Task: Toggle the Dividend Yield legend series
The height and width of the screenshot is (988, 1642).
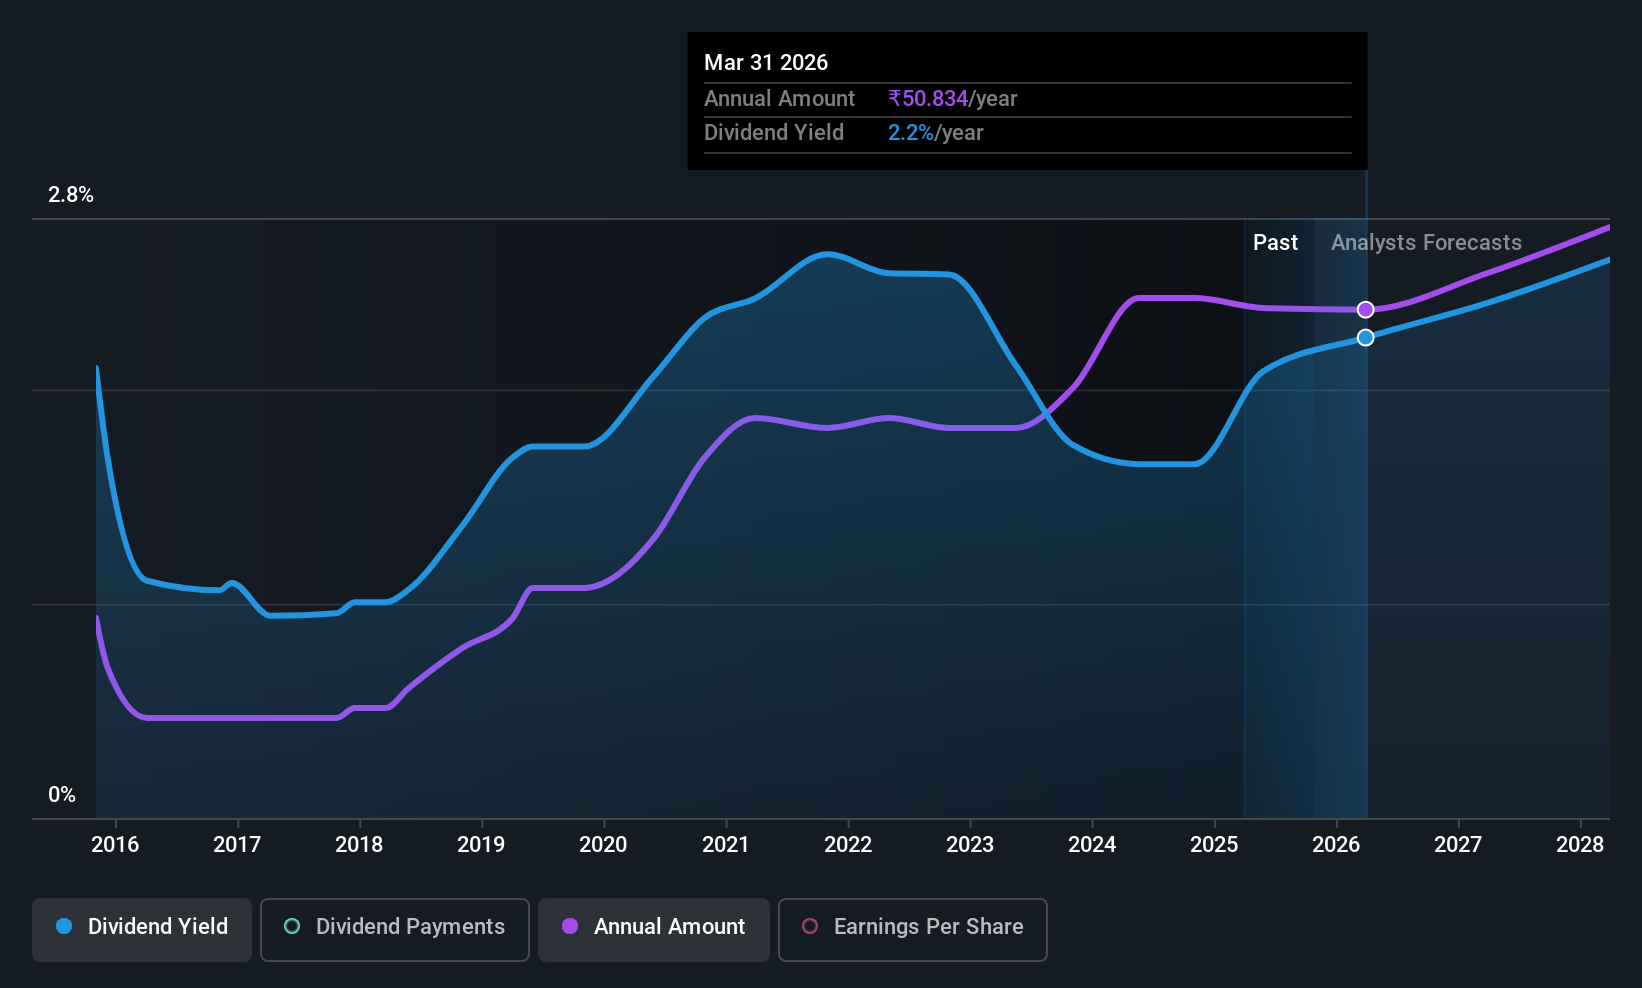Action: 142,930
